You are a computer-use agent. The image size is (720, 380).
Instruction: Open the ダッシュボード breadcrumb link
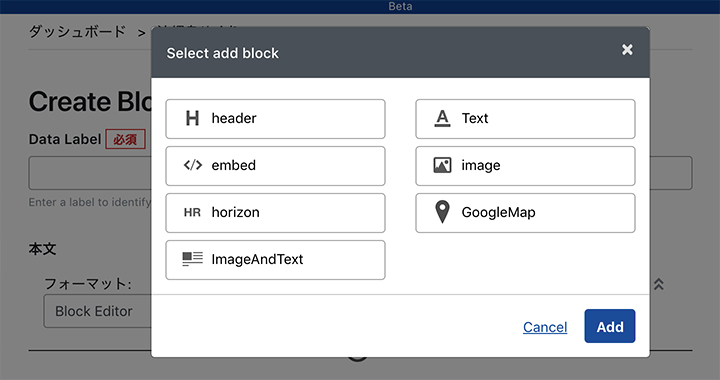[77, 32]
